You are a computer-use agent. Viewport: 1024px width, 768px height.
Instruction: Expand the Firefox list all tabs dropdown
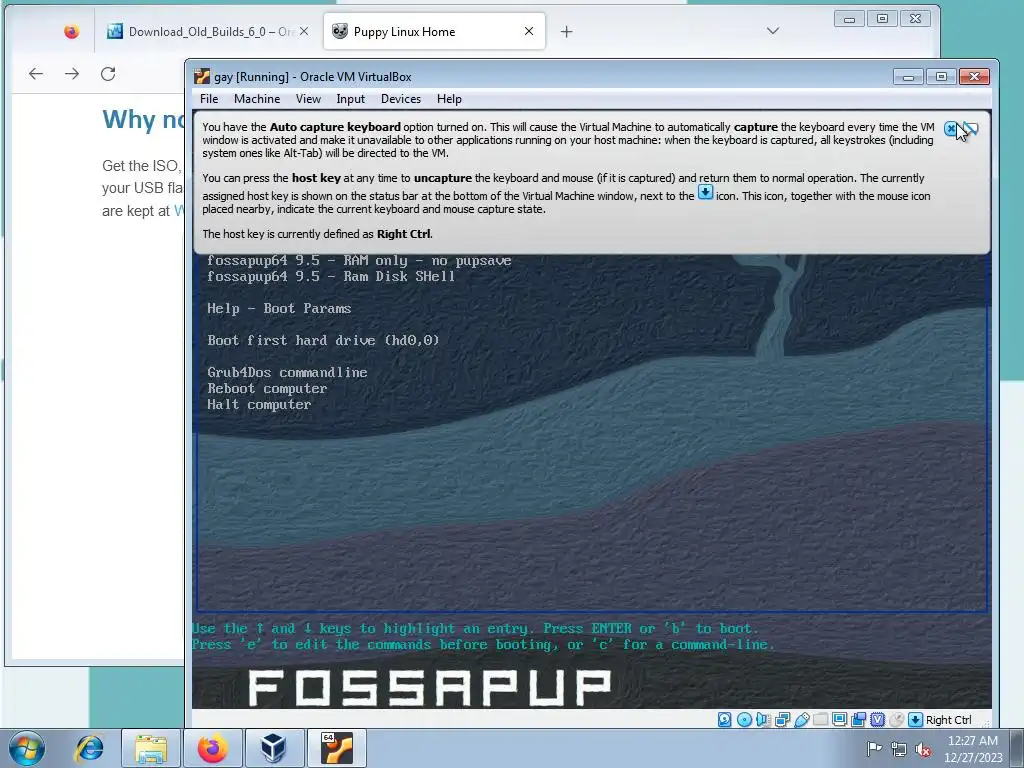[x=773, y=31]
